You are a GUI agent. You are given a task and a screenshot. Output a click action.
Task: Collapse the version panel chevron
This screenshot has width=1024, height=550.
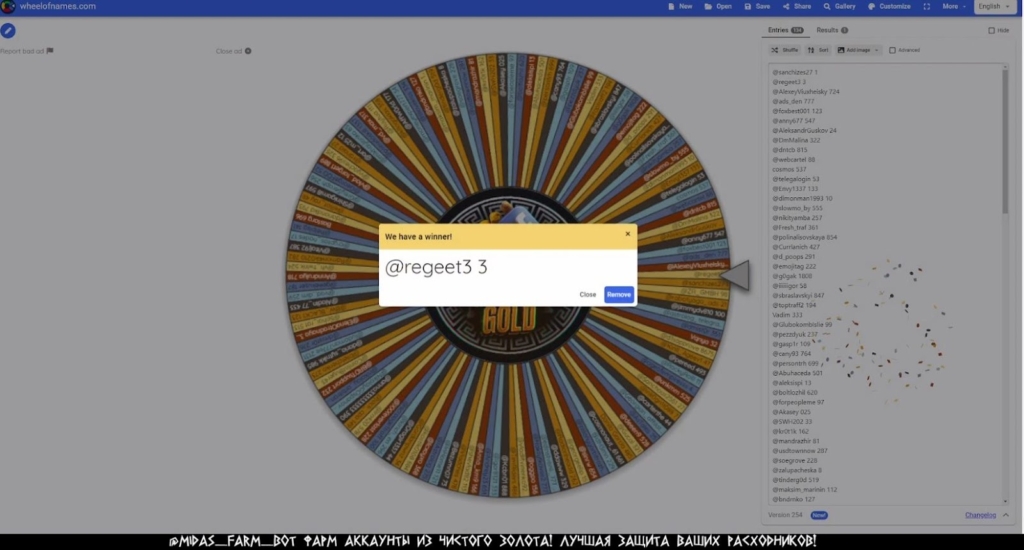1005,515
